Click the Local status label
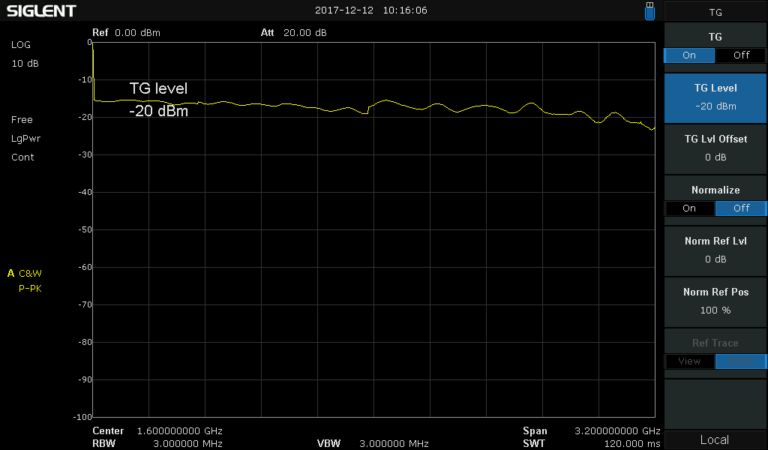Viewport: 768px width, 450px height. tap(715, 439)
